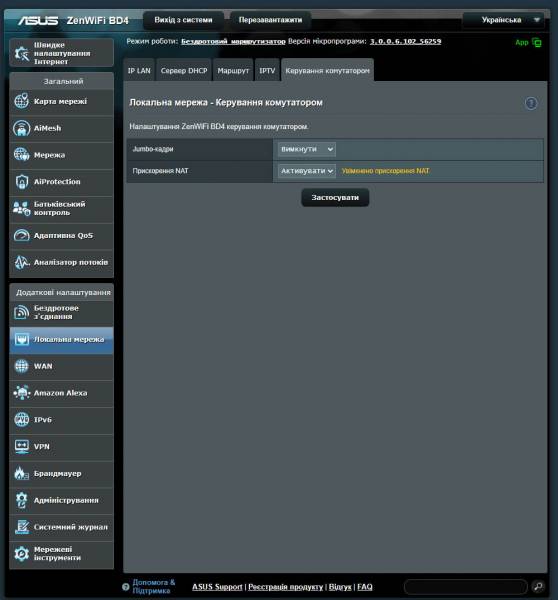Click the Адаптивна QoS gauge icon
This screenshot has height=600, width=558.
[x=21, y=235]
